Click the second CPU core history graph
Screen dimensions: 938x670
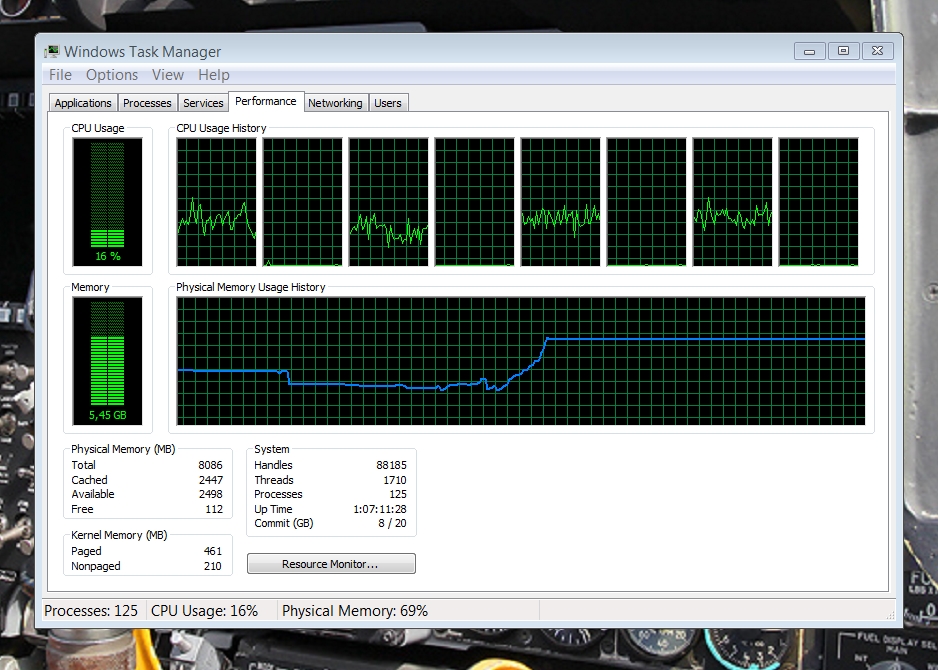[303, 202]
